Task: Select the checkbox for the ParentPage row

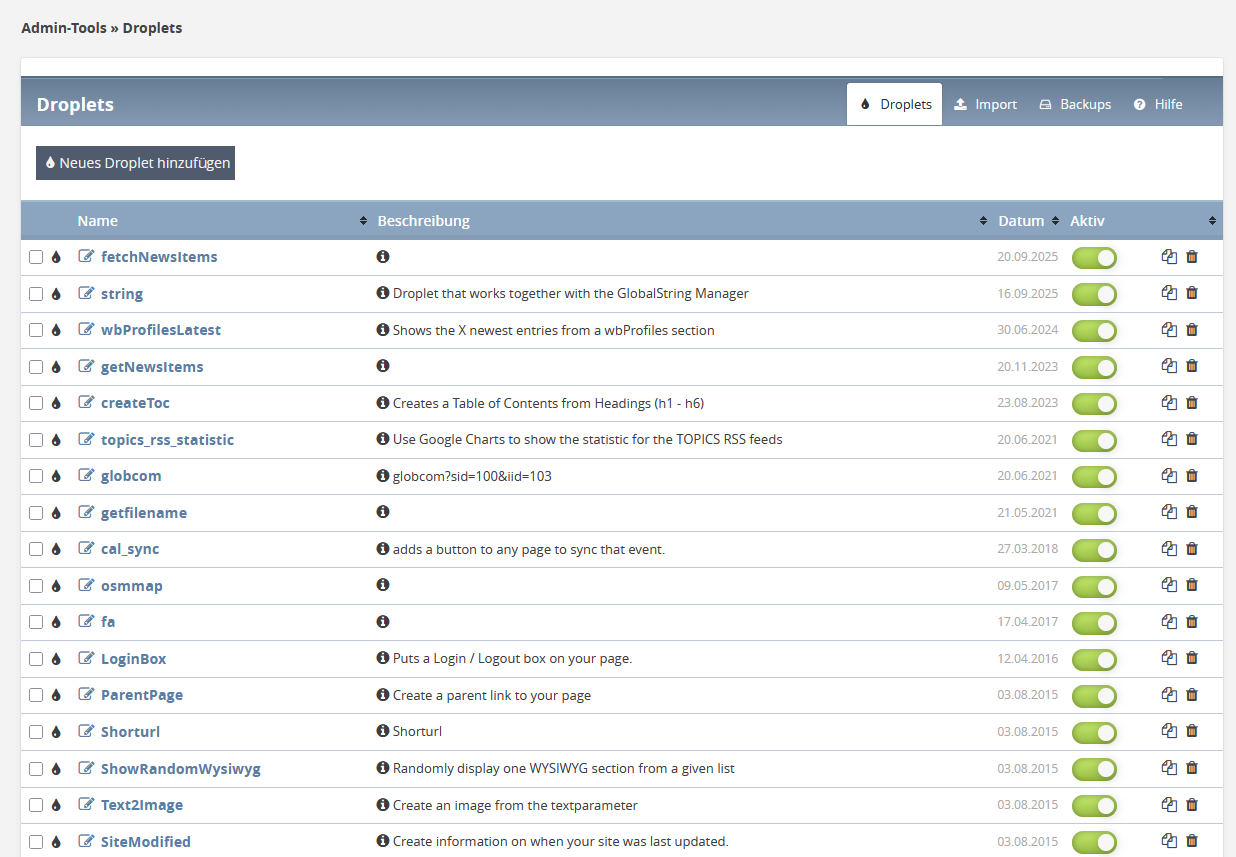Action: (36, 695)
